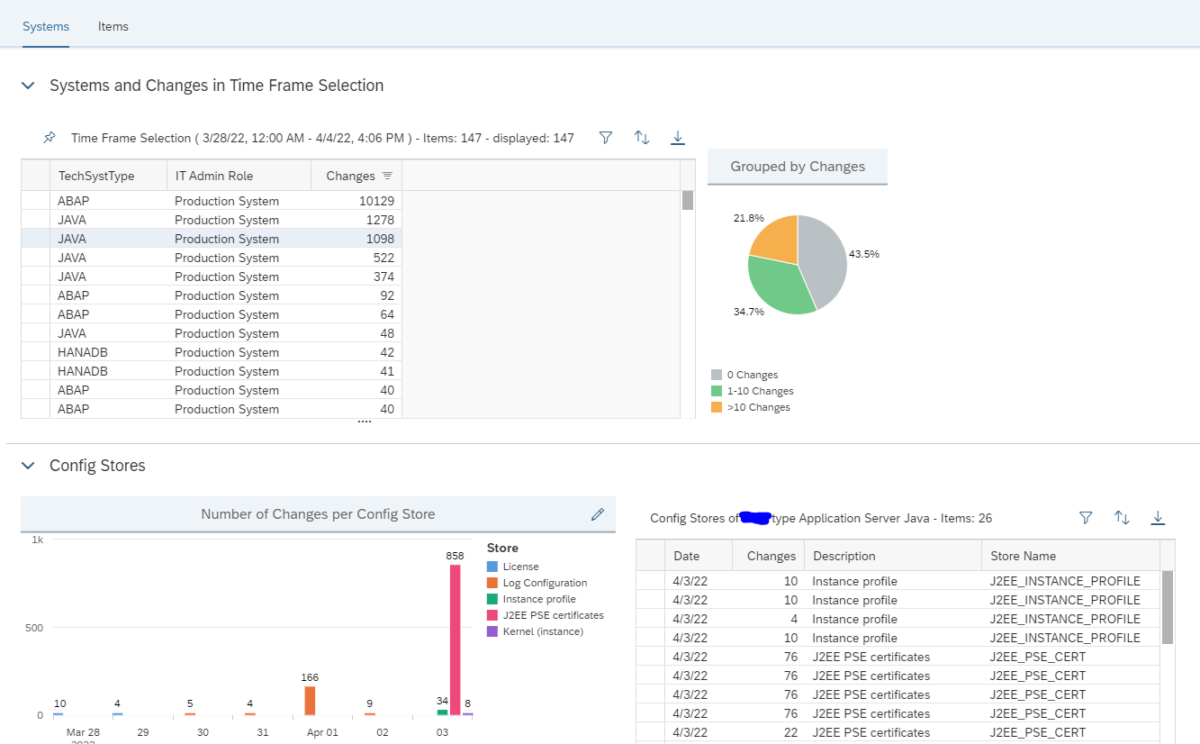This screenshot has width=1200, height=744.
Task: Select the Systems tab
Action: pos(45,26)
